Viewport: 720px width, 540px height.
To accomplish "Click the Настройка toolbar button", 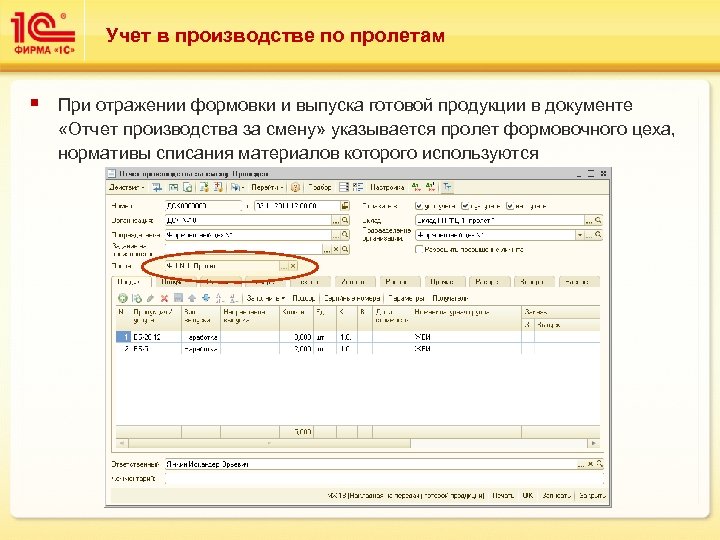I will (x=387, y=187).
